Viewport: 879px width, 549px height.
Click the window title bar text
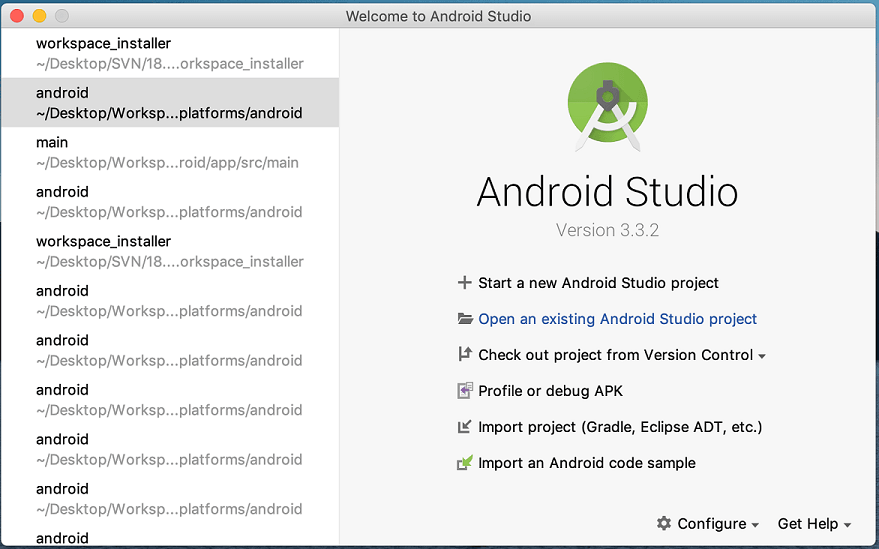(438, 16)
